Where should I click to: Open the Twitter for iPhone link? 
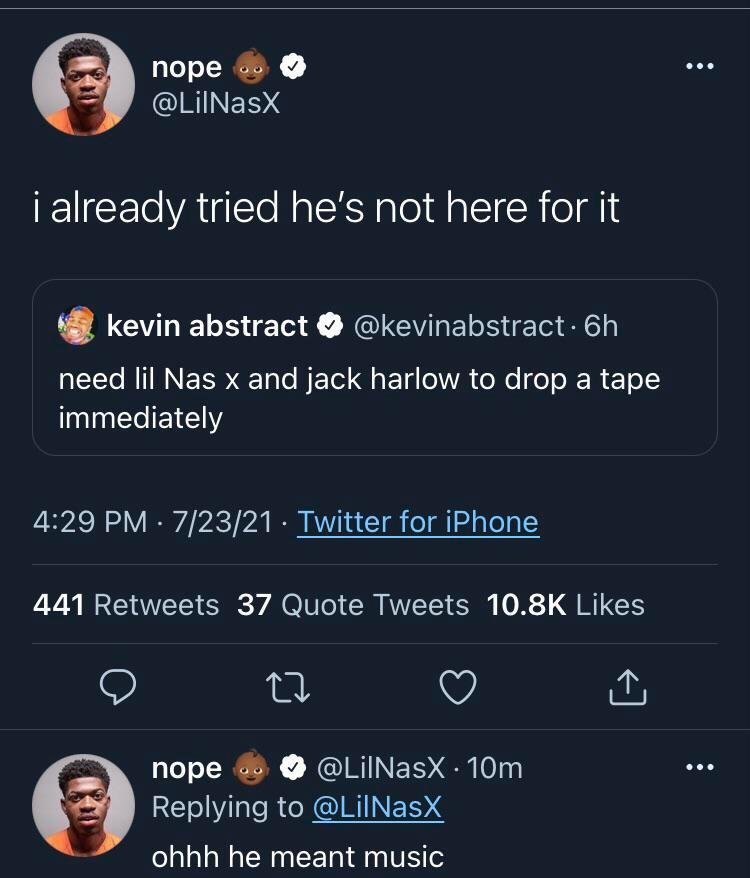418,522
